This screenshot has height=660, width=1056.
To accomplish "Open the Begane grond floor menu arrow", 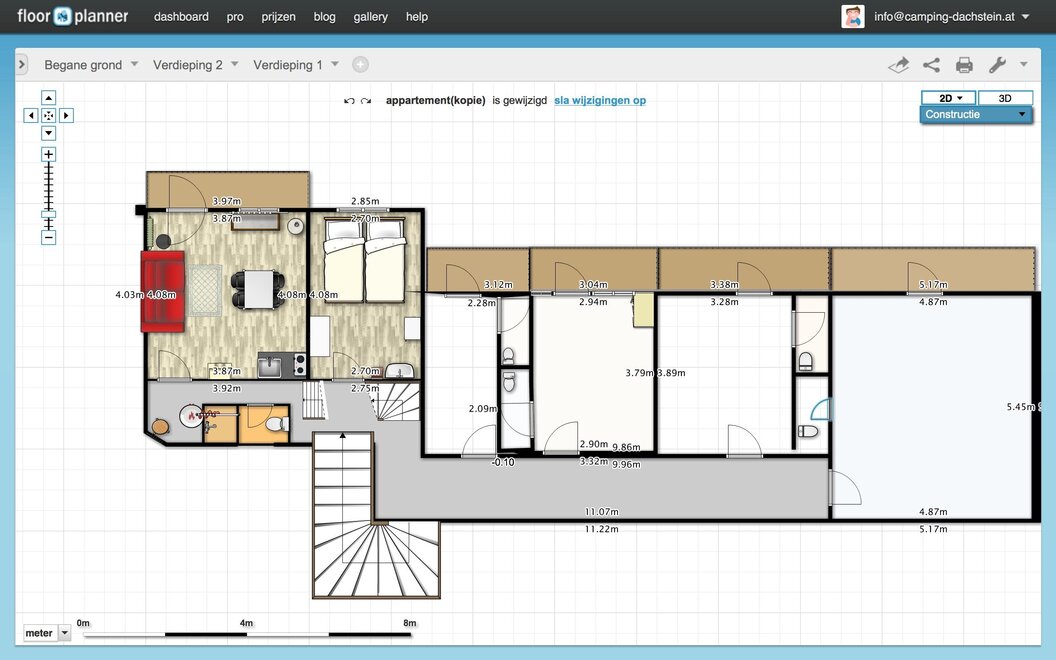I will (x=134, y=65).
